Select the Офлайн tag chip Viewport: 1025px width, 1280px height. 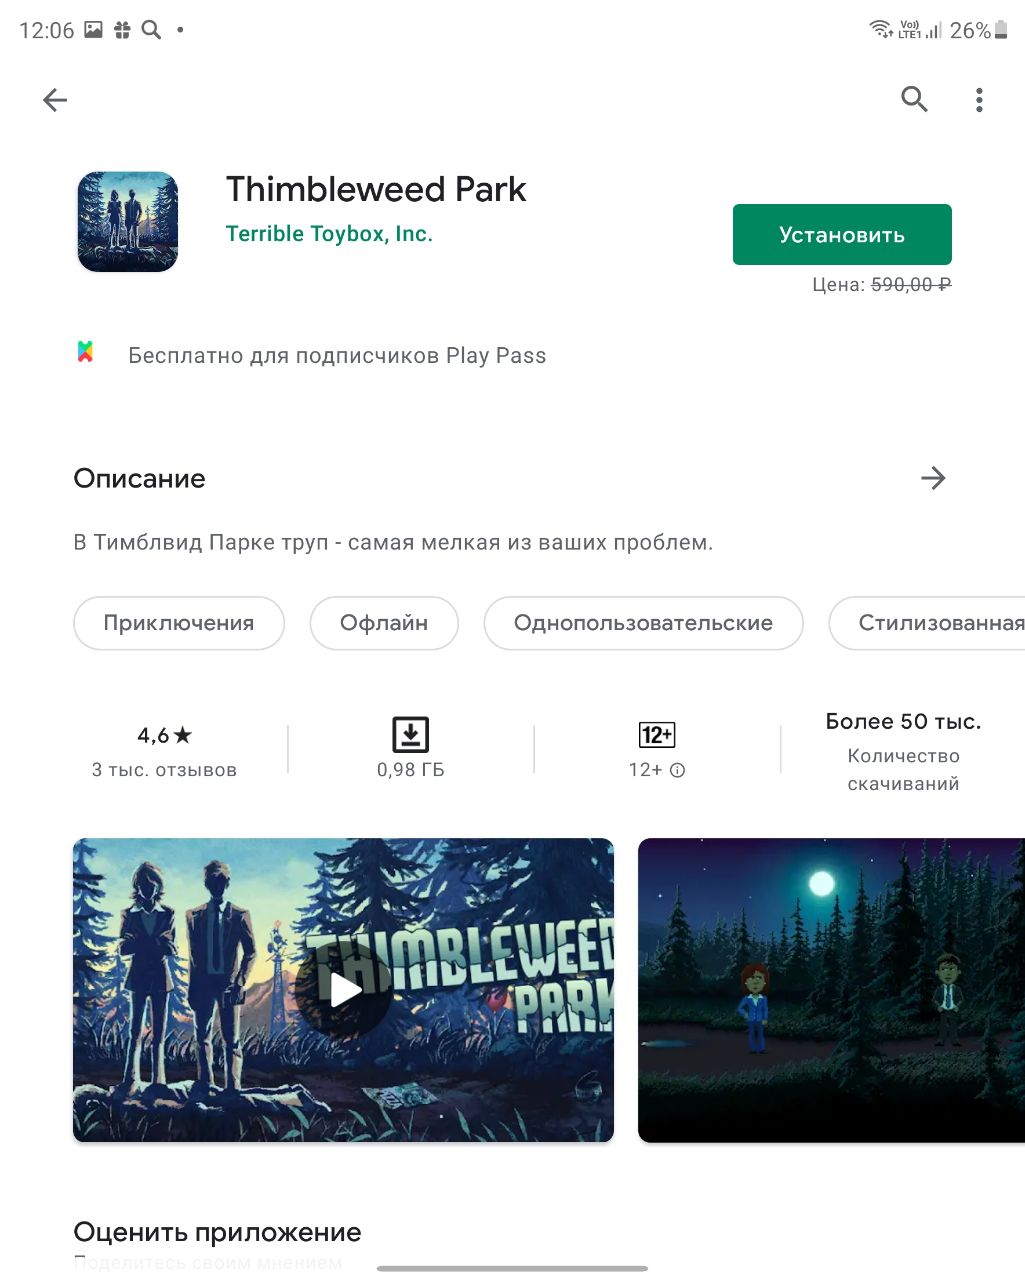pyautogui.click(x=384, y=623)
